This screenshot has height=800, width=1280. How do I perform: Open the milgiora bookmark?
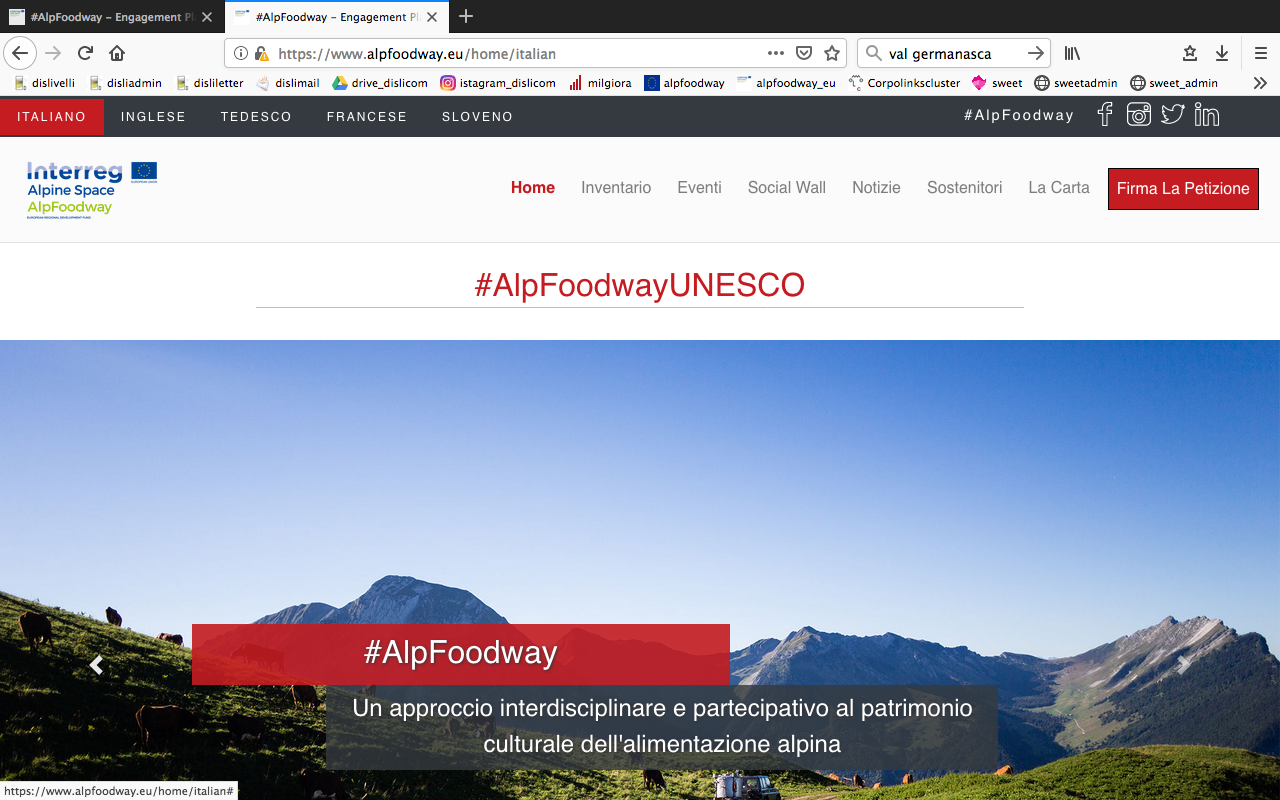(600, 83)
